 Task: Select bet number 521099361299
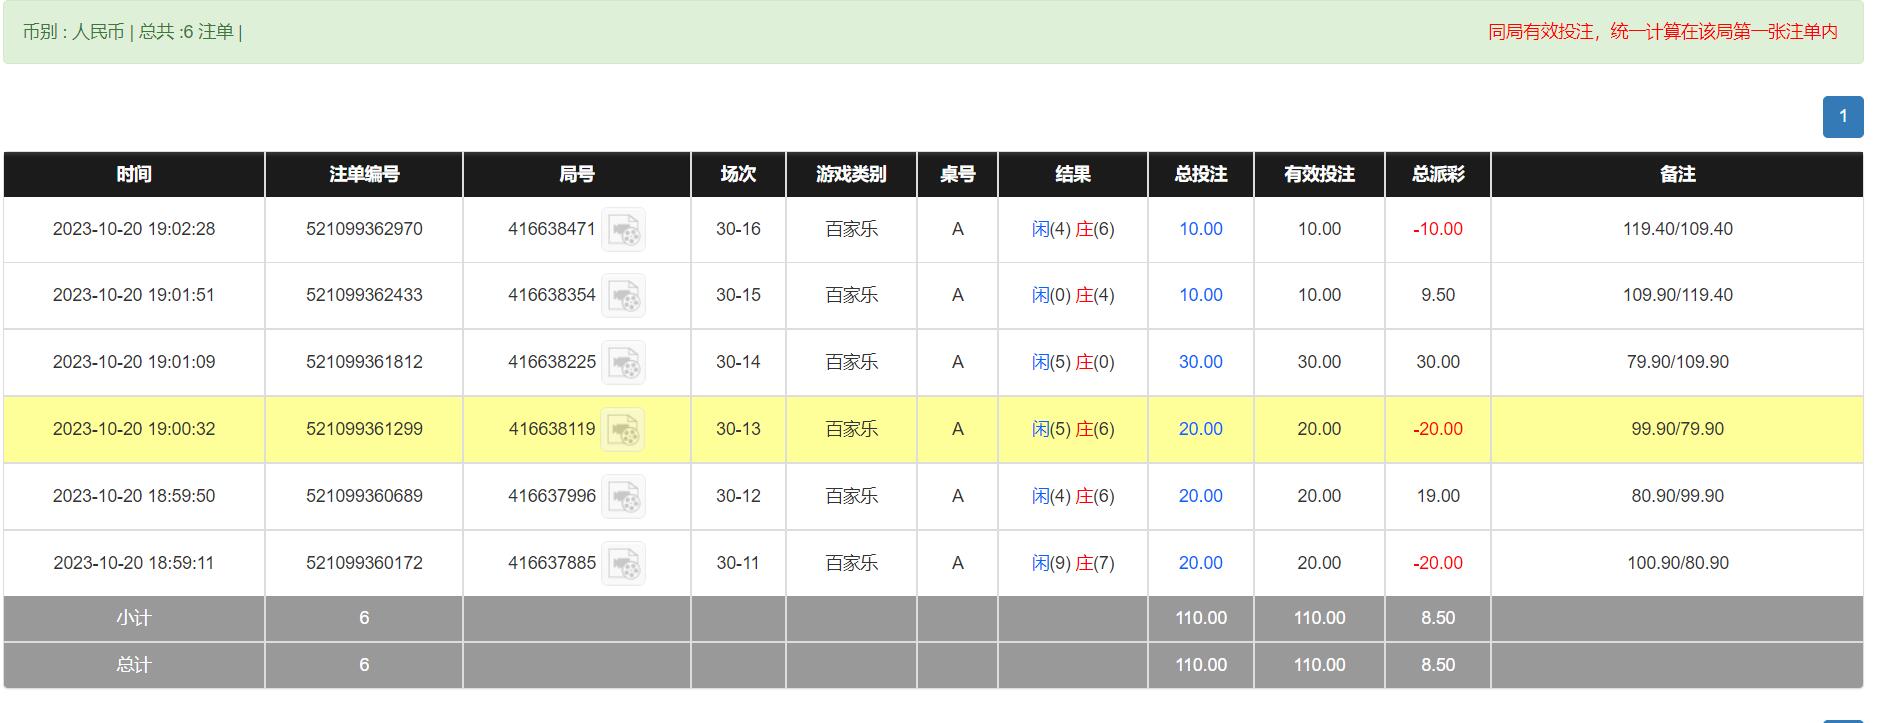click(364, 429)
